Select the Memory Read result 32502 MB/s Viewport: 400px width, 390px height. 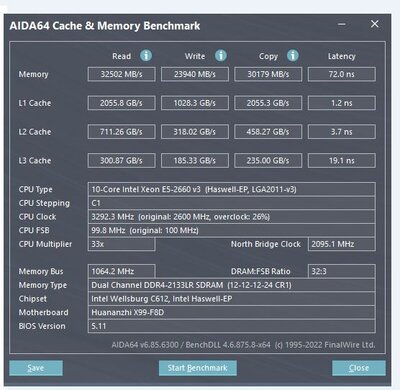point(121,74)
